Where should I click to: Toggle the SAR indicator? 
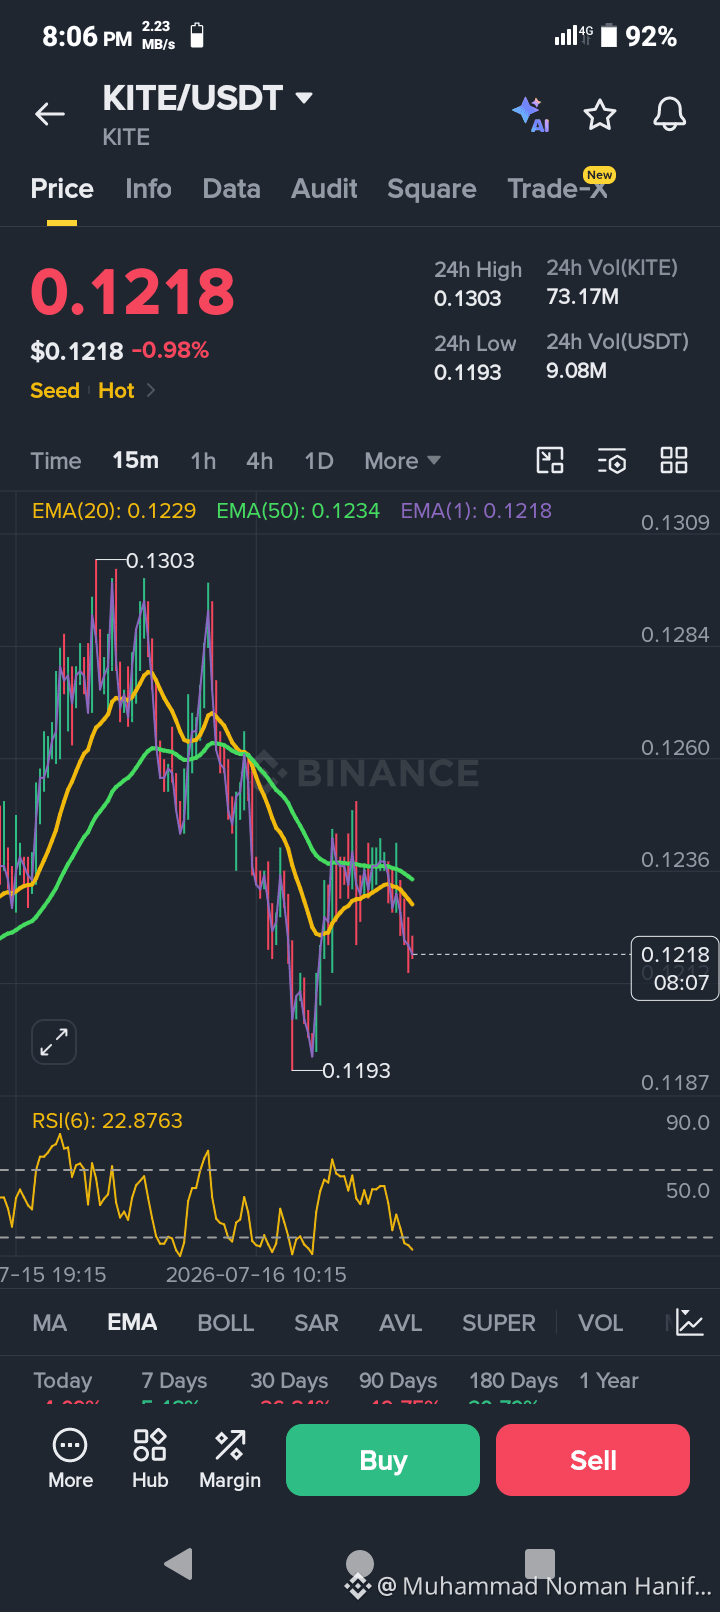[x=316, y=1322]
